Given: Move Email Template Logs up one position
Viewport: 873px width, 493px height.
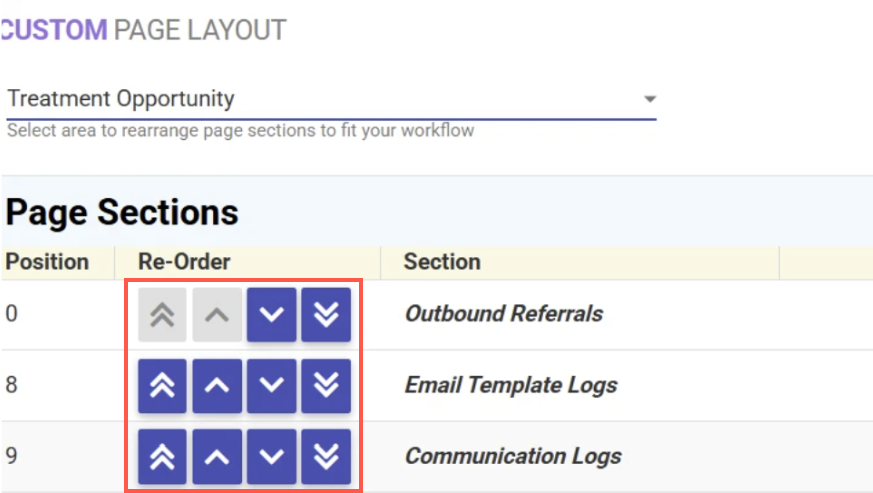Looking at the screenshot, I should click(217, 386).
